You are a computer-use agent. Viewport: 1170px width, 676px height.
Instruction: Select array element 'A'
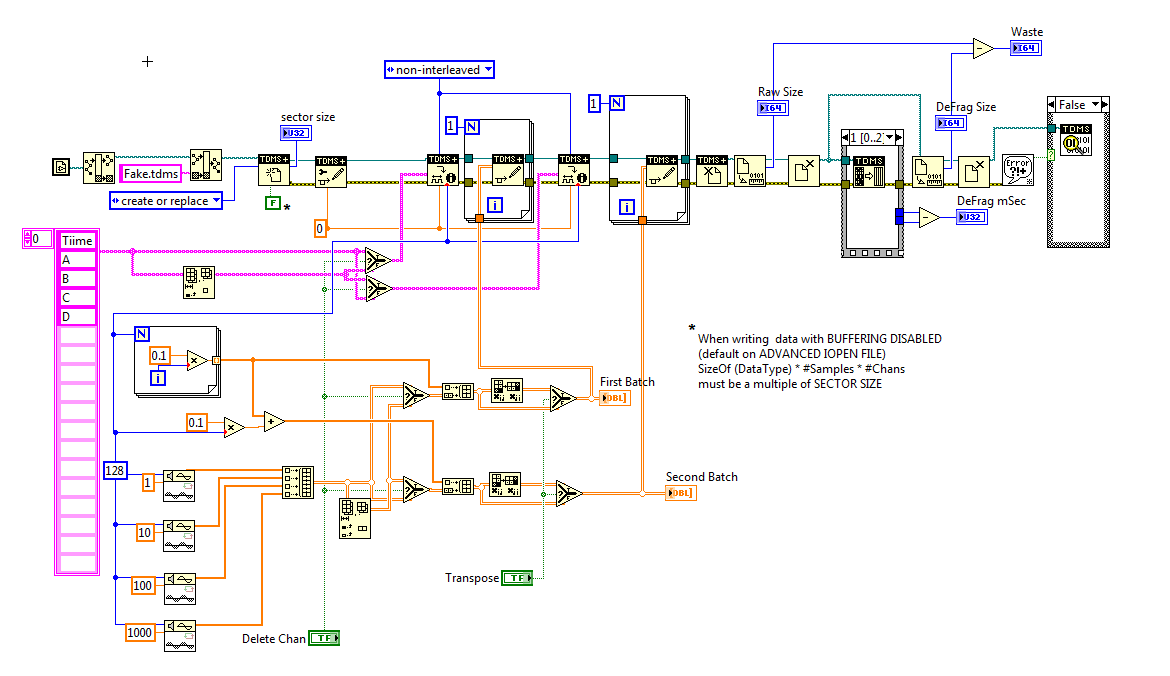[78, 260]
